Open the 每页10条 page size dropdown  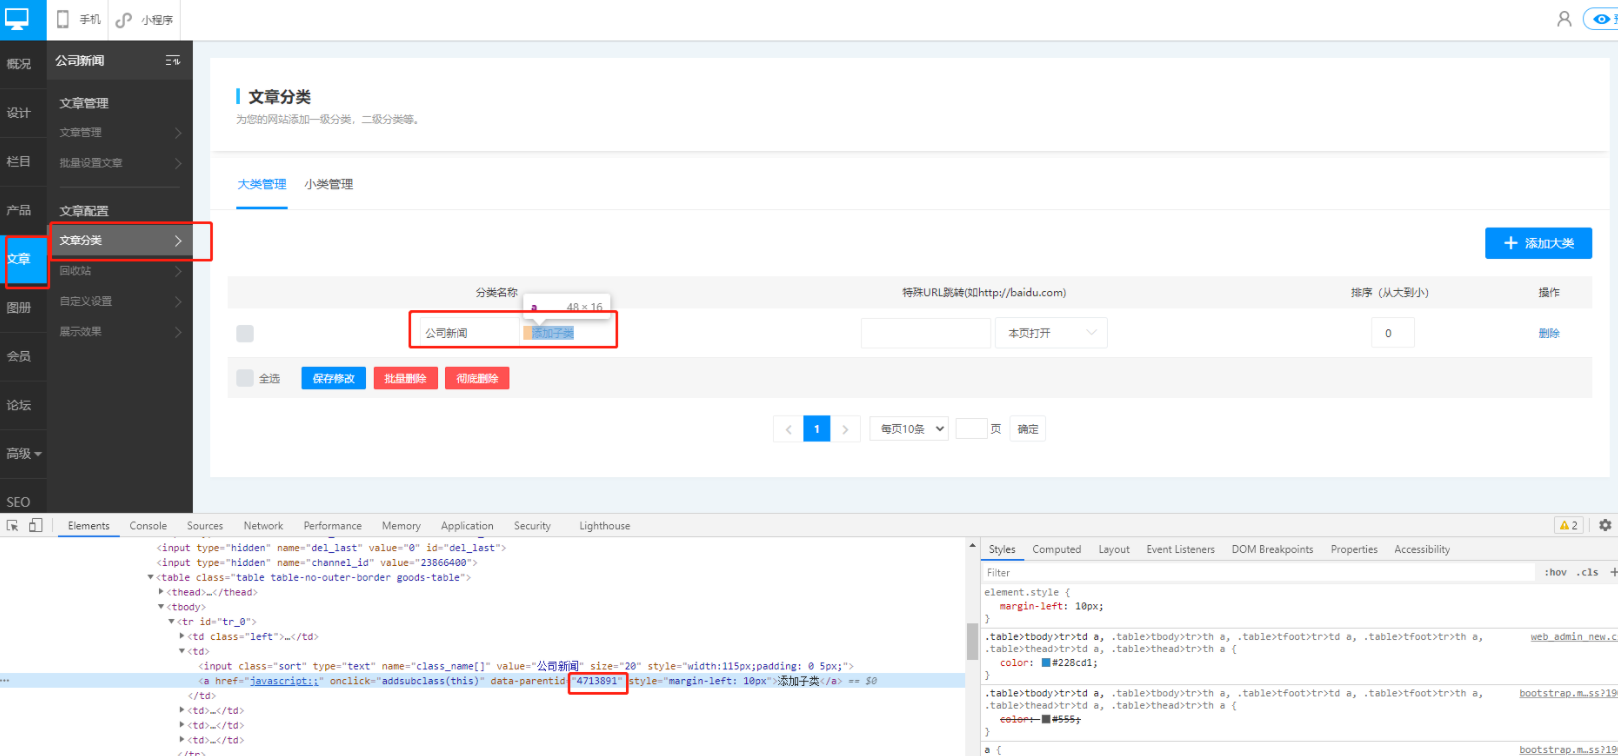click(x=909, y=429)
